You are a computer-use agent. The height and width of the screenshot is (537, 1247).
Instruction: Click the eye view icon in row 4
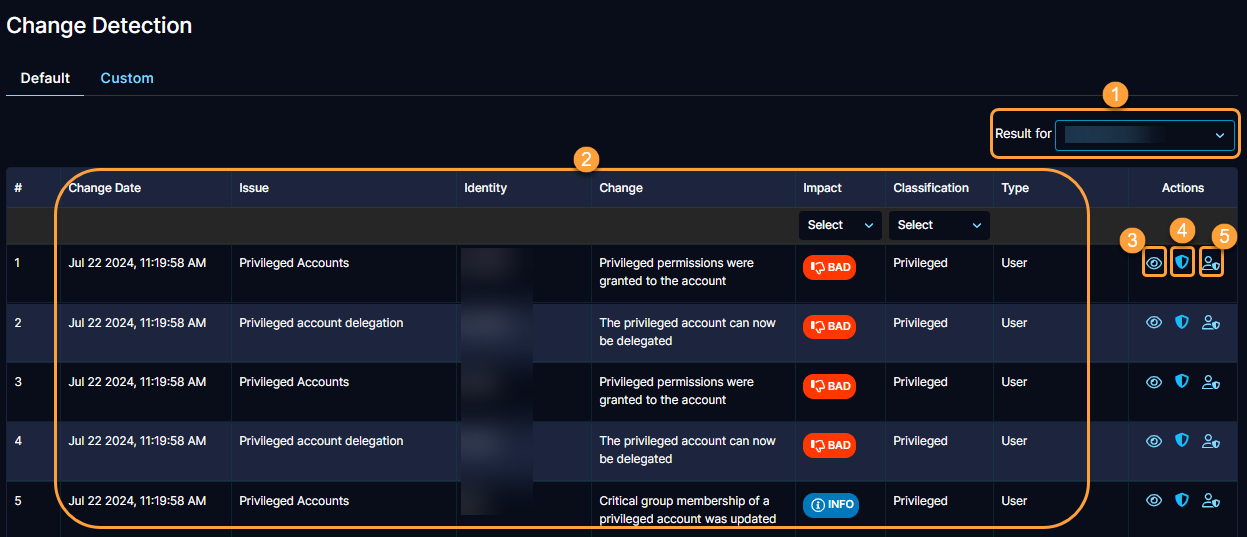point(1154,441)
